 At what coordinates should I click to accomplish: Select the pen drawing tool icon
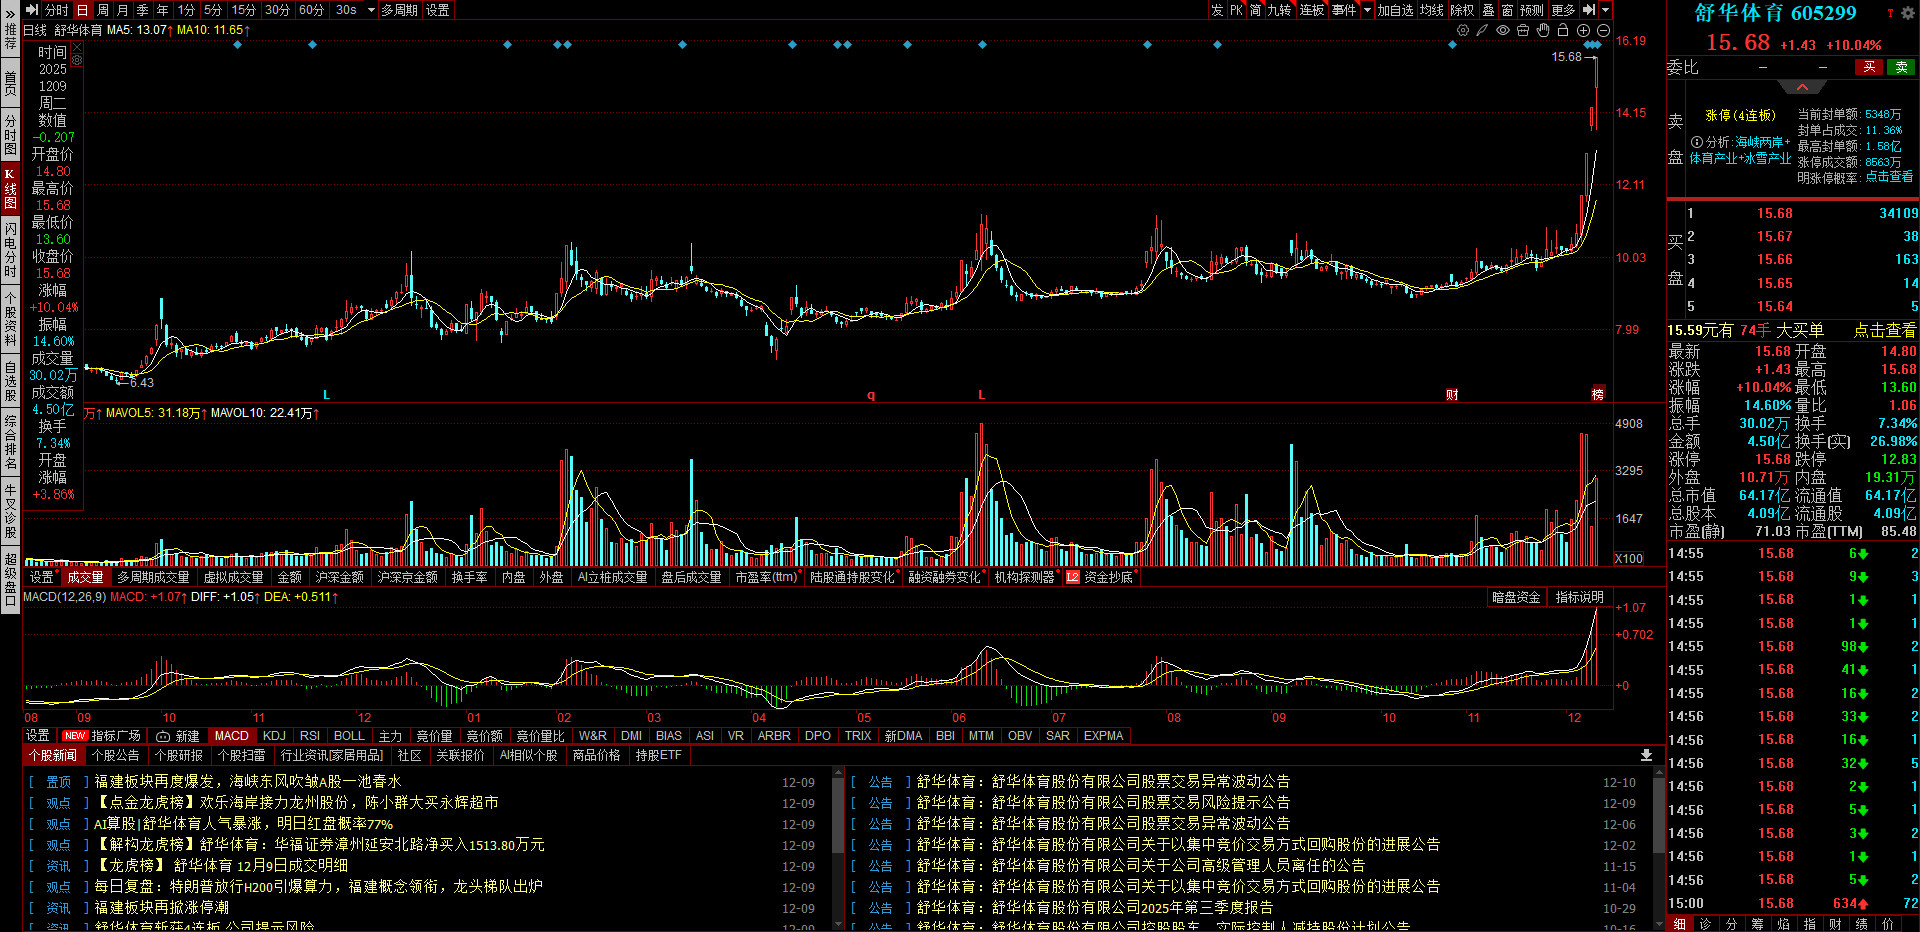click(x=1482, y=30)
